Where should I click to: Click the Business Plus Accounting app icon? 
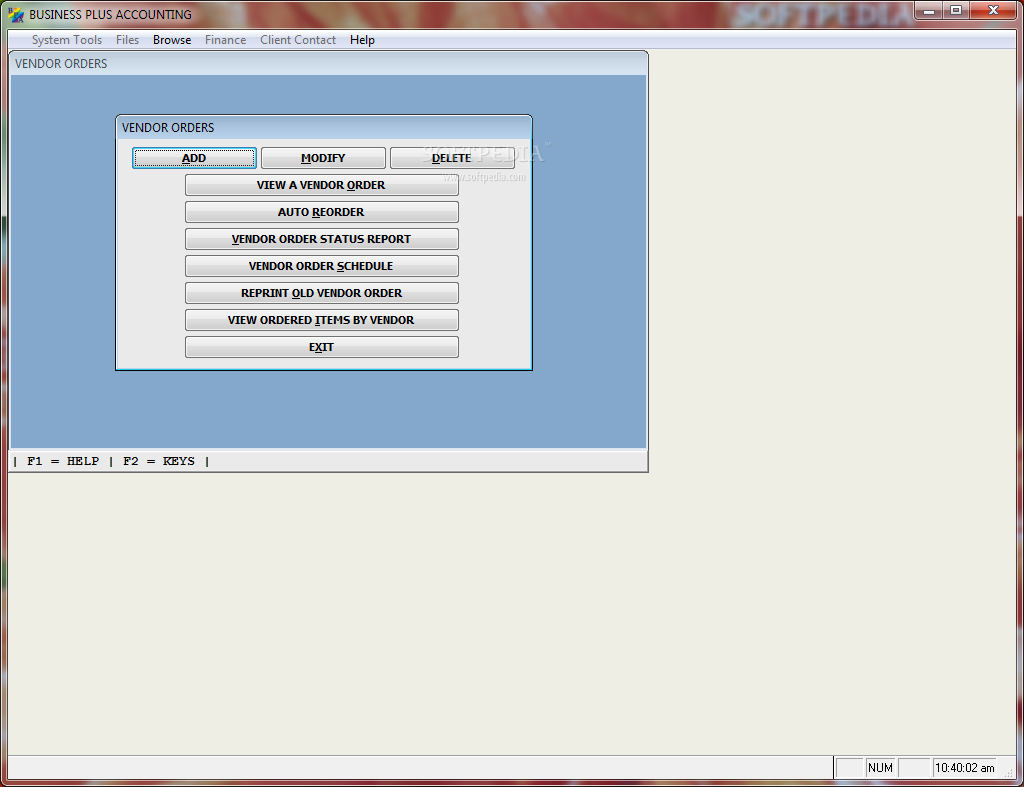coord(16,14)
